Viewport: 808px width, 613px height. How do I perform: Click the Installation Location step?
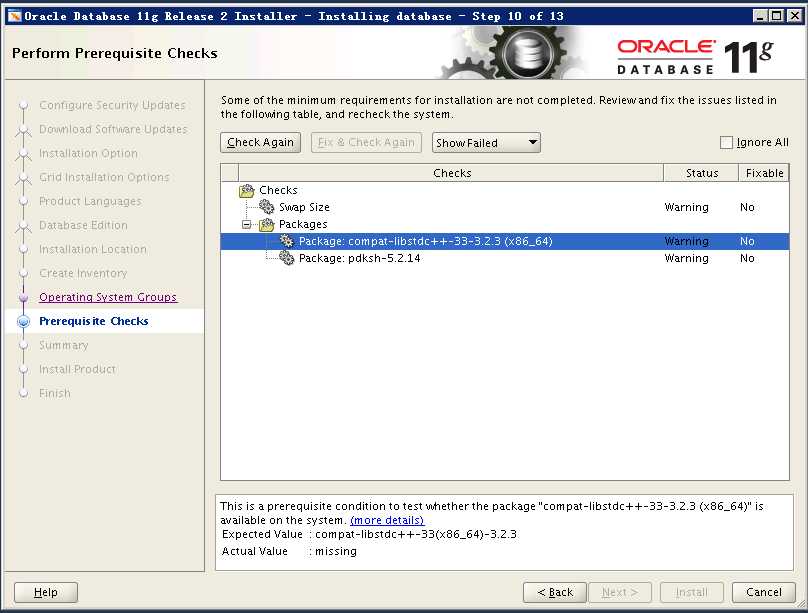(93, 249)
